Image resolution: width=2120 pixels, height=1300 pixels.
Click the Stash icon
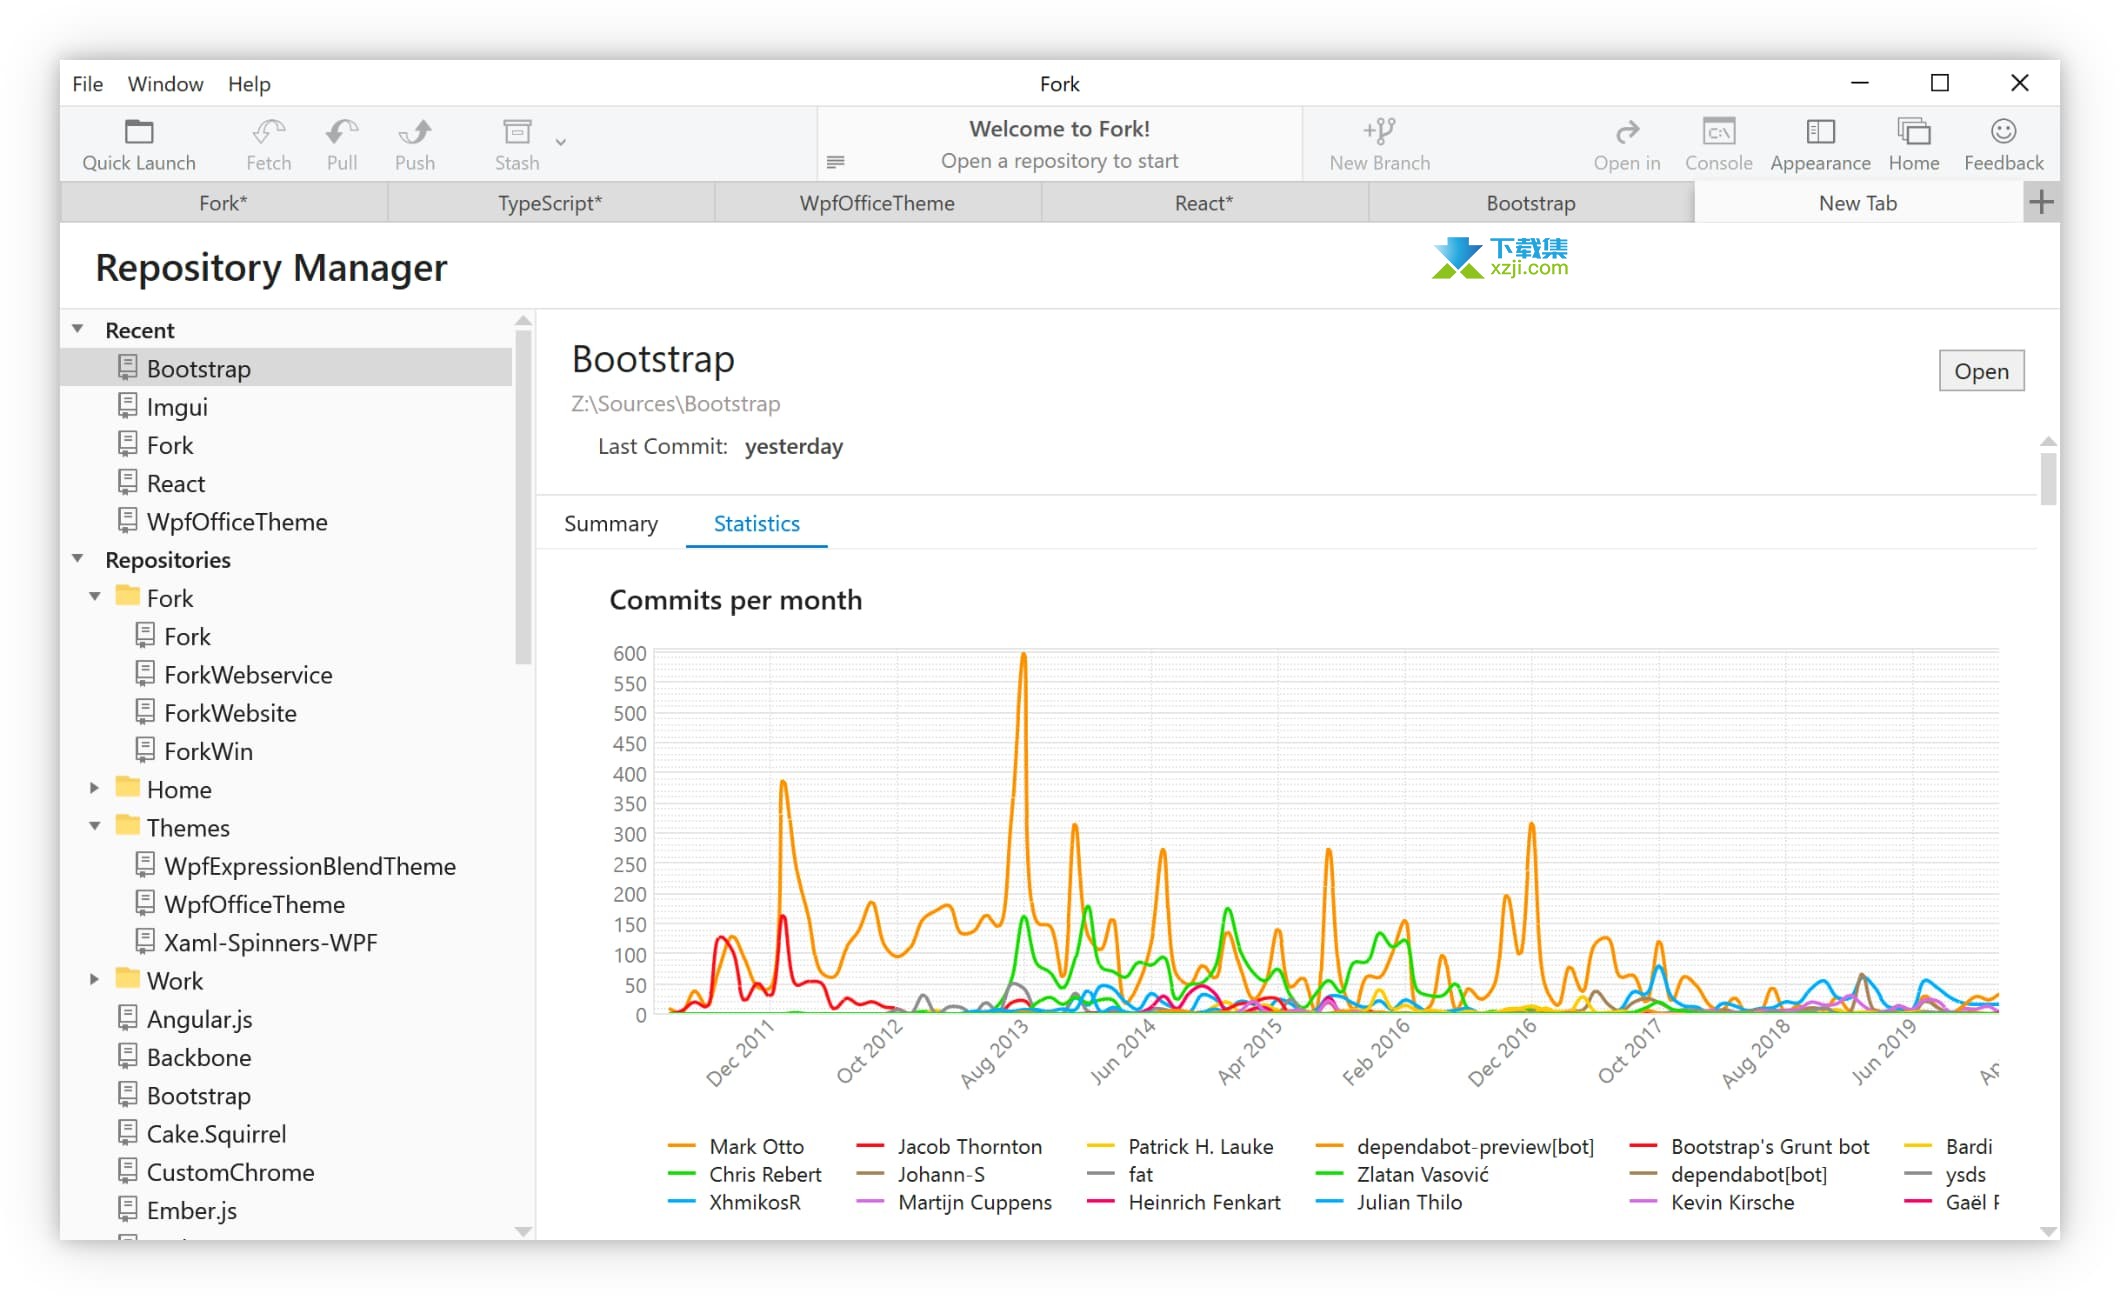click(517, 132)
